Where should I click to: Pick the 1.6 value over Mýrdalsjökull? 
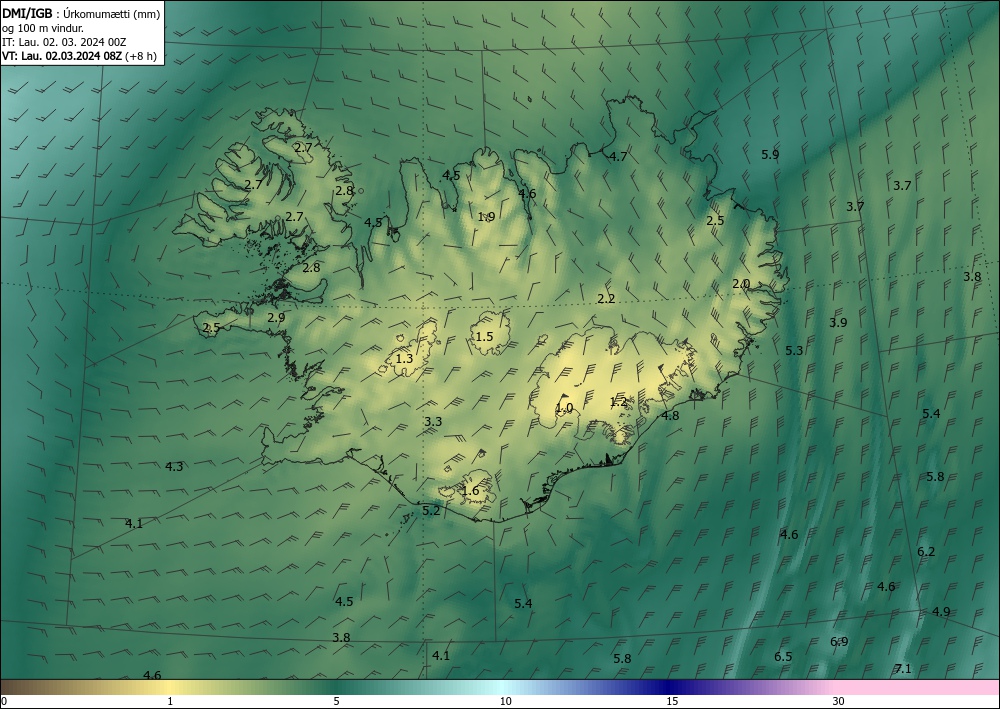(470, 491)
